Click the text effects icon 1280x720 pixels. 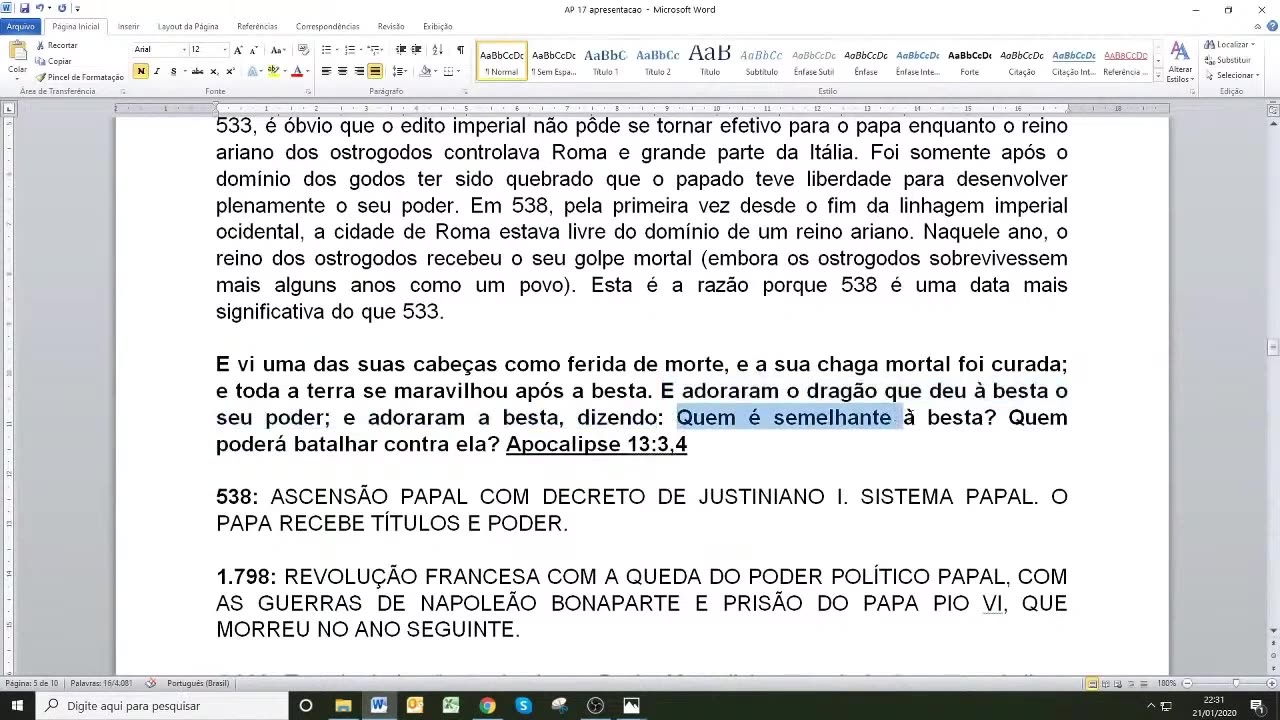click(x=253, y=71)
